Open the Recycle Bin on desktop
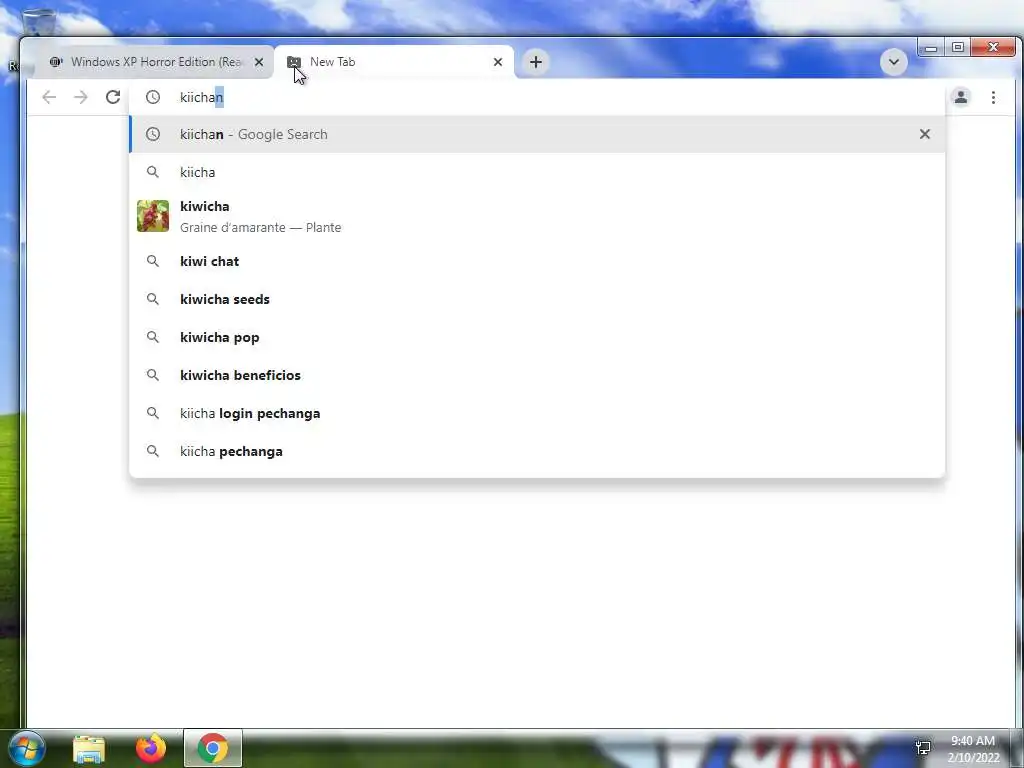 38,23
